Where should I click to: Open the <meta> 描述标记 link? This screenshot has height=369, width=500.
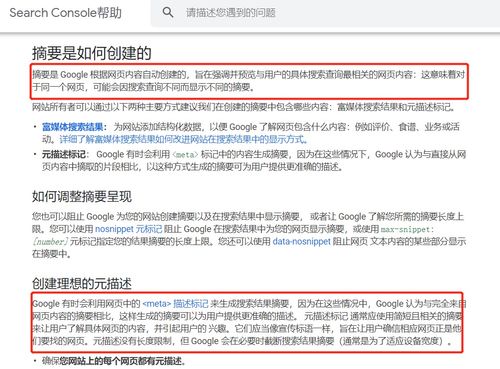tap(175, 304)
